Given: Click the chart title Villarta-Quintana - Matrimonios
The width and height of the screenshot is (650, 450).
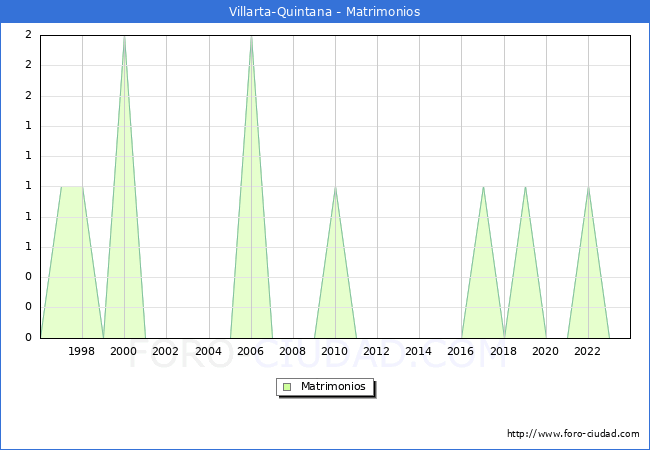Looking at the screenshot, I should coord(324,12).
